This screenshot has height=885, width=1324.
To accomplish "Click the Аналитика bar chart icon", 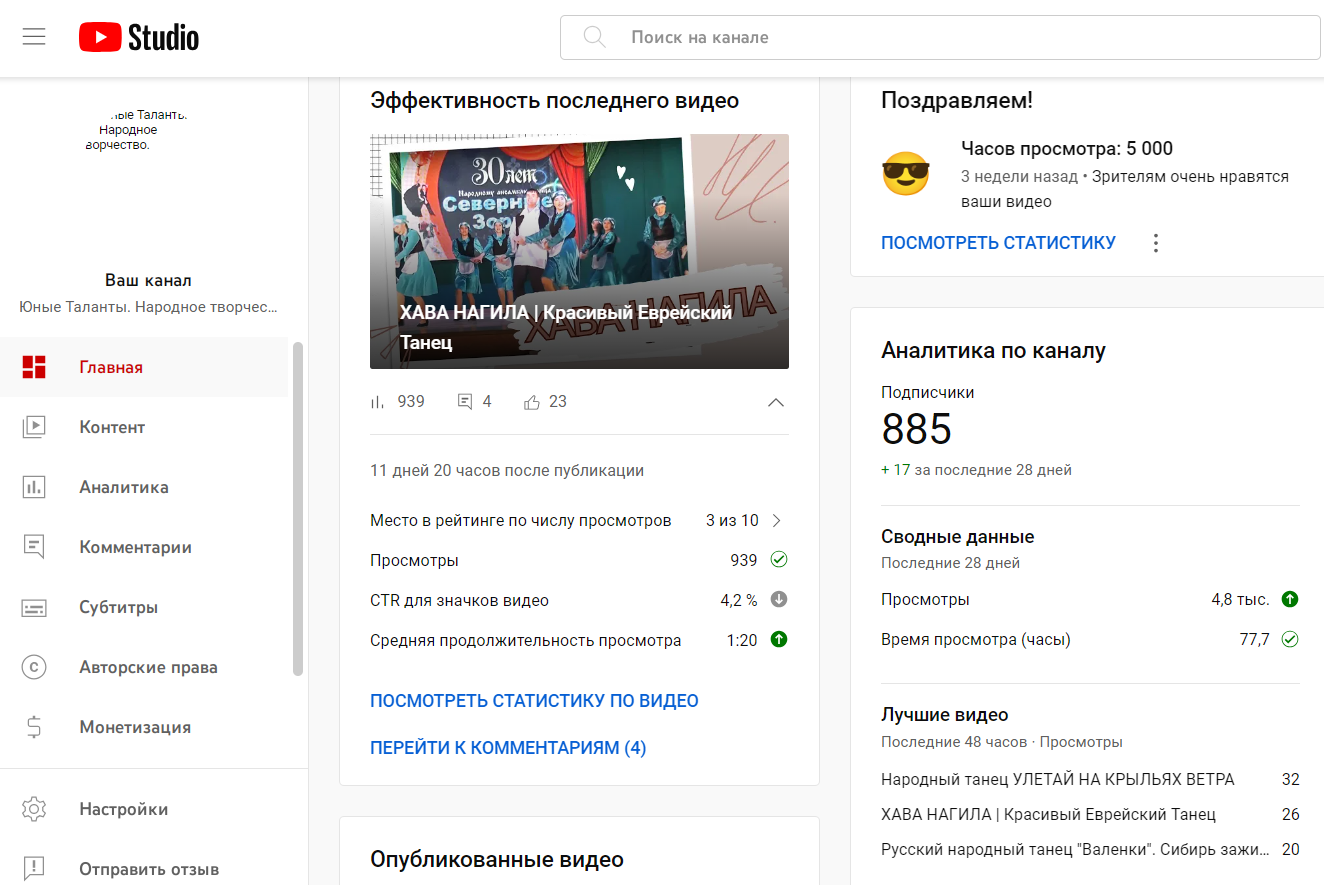I will point(34,487).
